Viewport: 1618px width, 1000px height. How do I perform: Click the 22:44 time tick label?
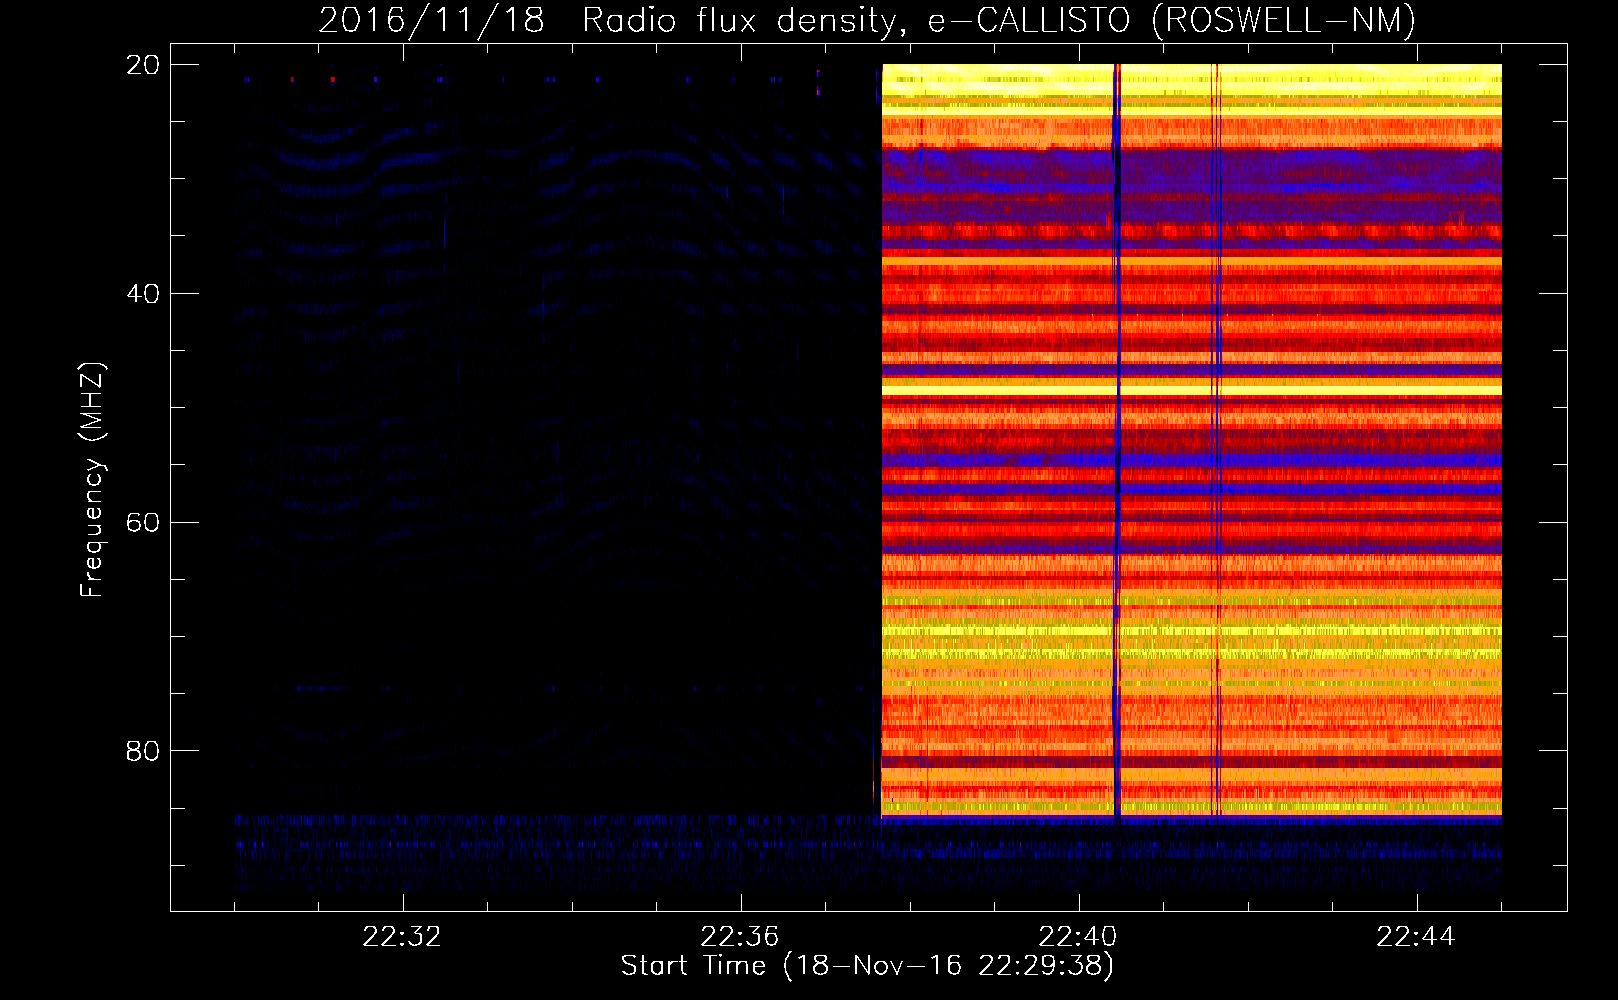coord(1416,937)
